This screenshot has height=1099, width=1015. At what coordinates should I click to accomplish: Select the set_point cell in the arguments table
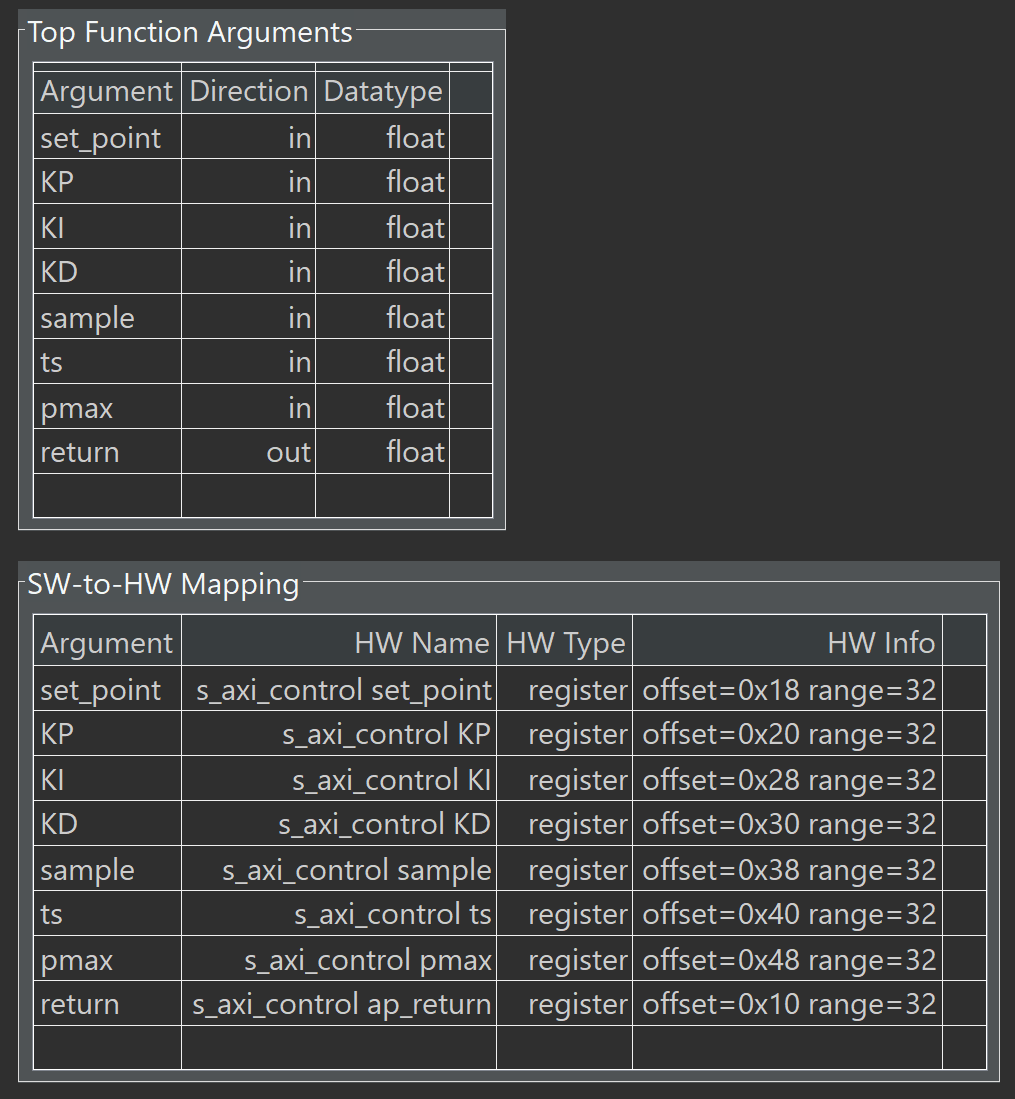[x=100, y=137]
